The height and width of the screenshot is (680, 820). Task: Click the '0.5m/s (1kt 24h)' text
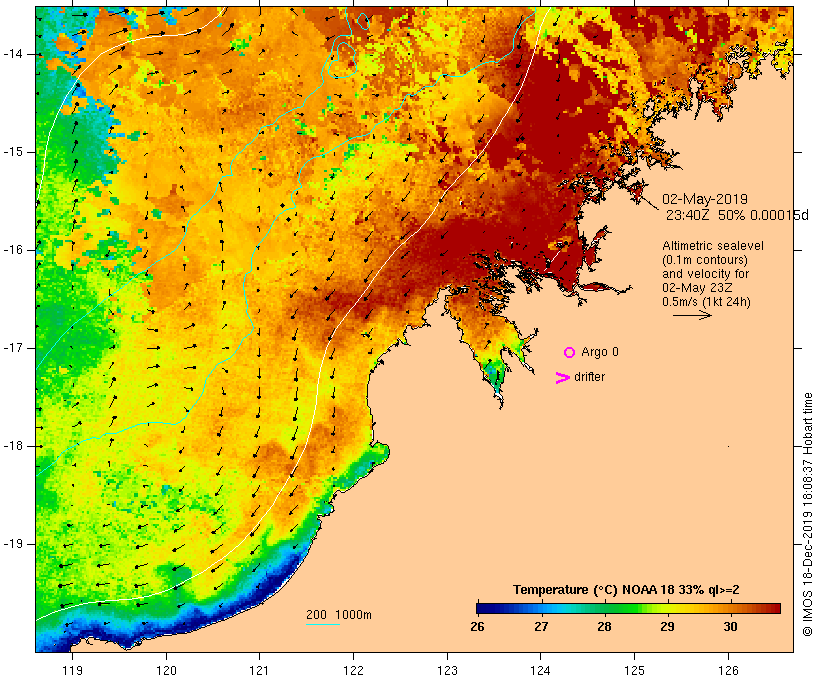coord(707,302)
